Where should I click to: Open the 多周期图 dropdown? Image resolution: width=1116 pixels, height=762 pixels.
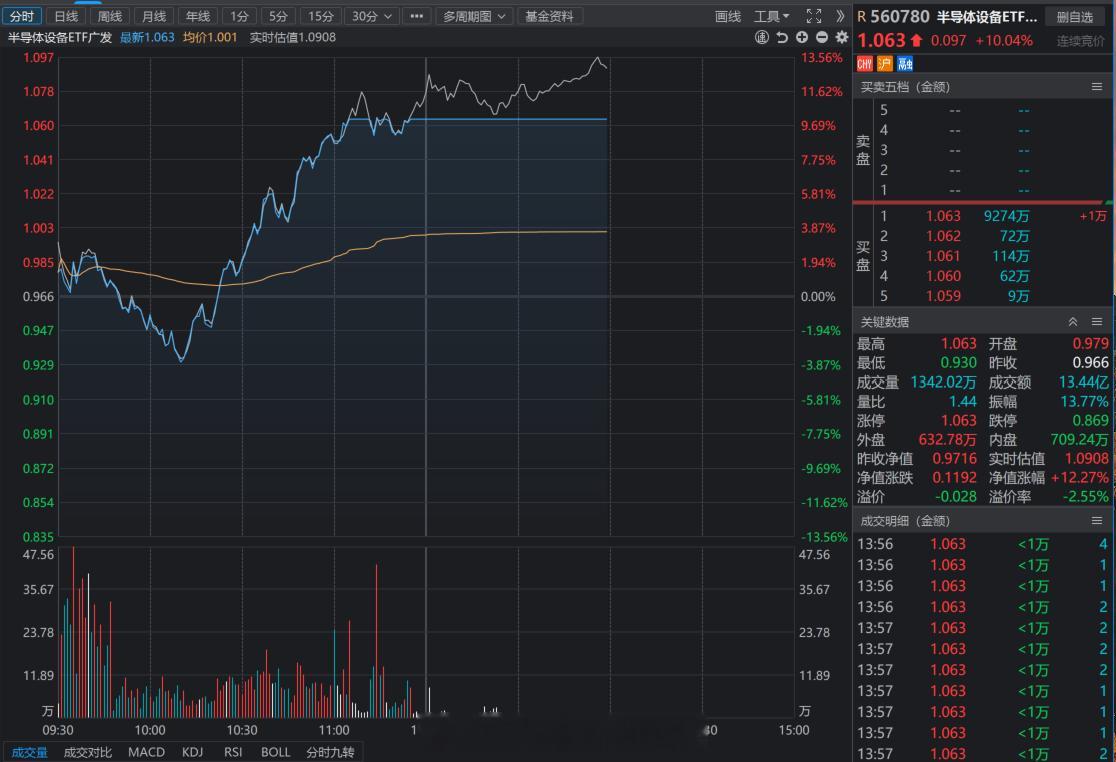(x=474, y=16)
